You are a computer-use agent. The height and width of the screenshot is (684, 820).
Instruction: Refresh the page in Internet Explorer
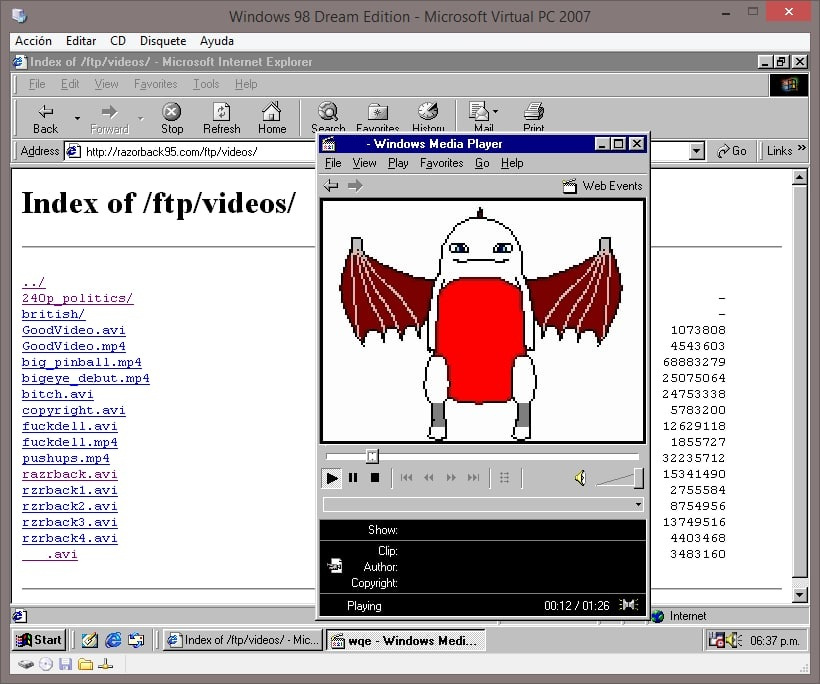(222, 119)
